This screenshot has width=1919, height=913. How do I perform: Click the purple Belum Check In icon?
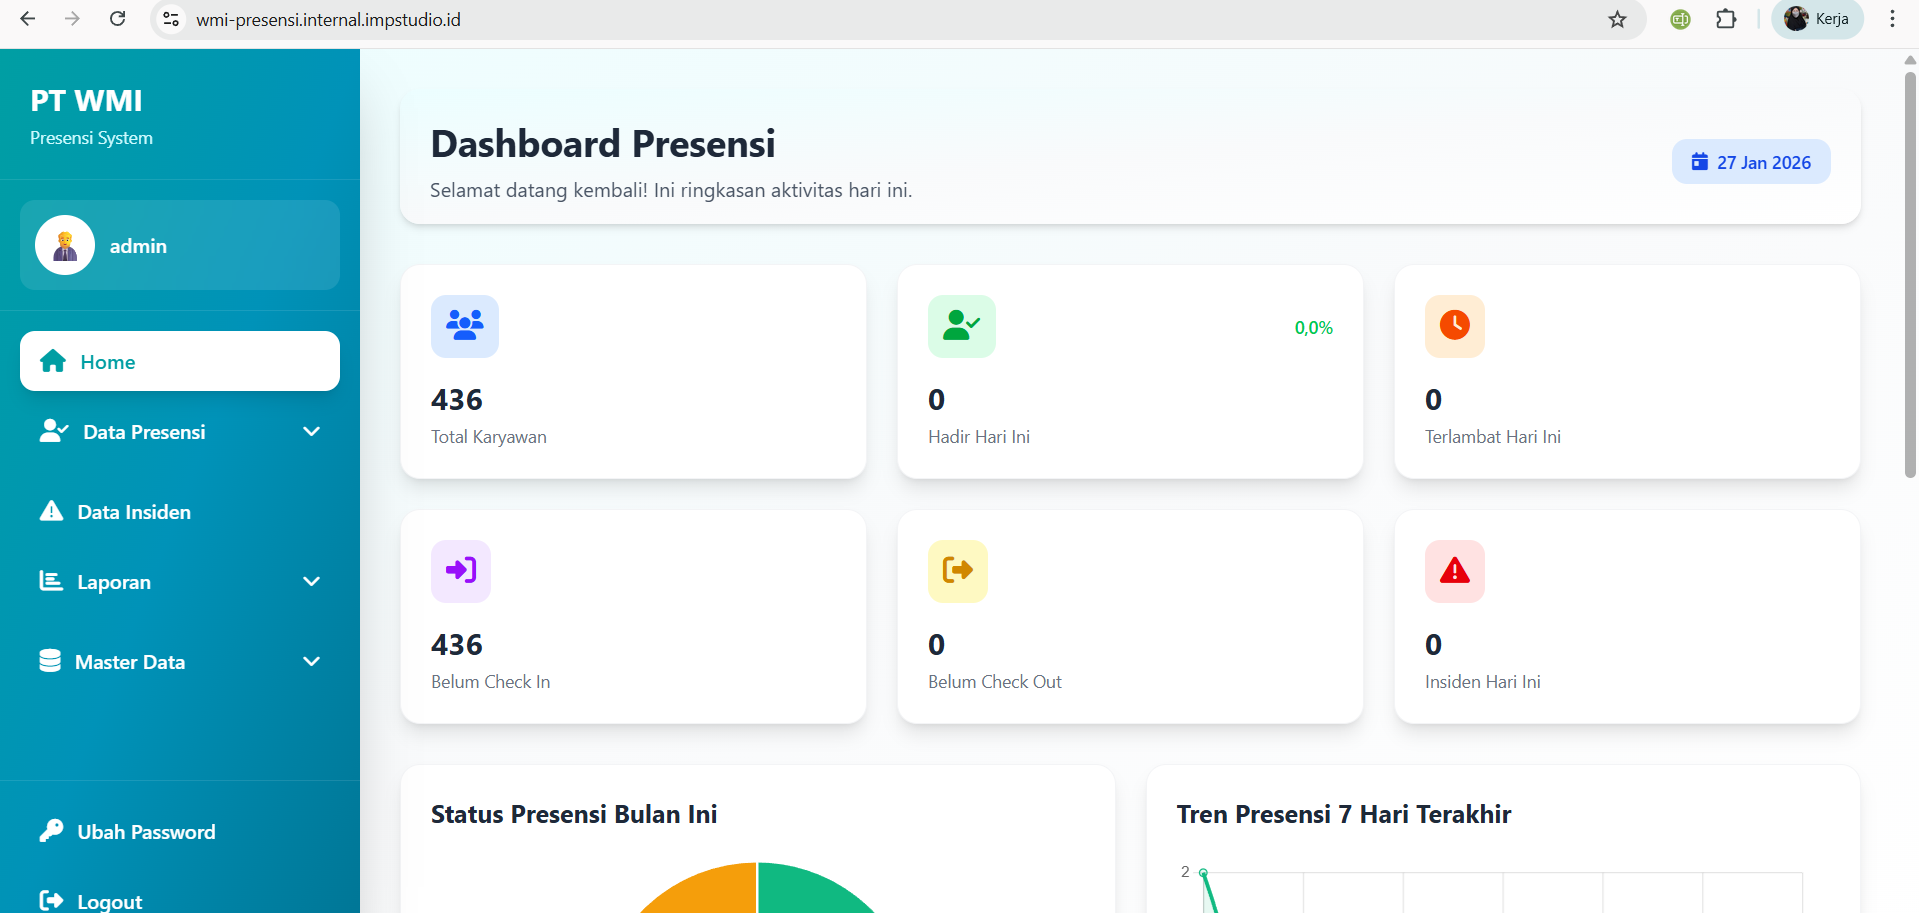pos(460,571)
